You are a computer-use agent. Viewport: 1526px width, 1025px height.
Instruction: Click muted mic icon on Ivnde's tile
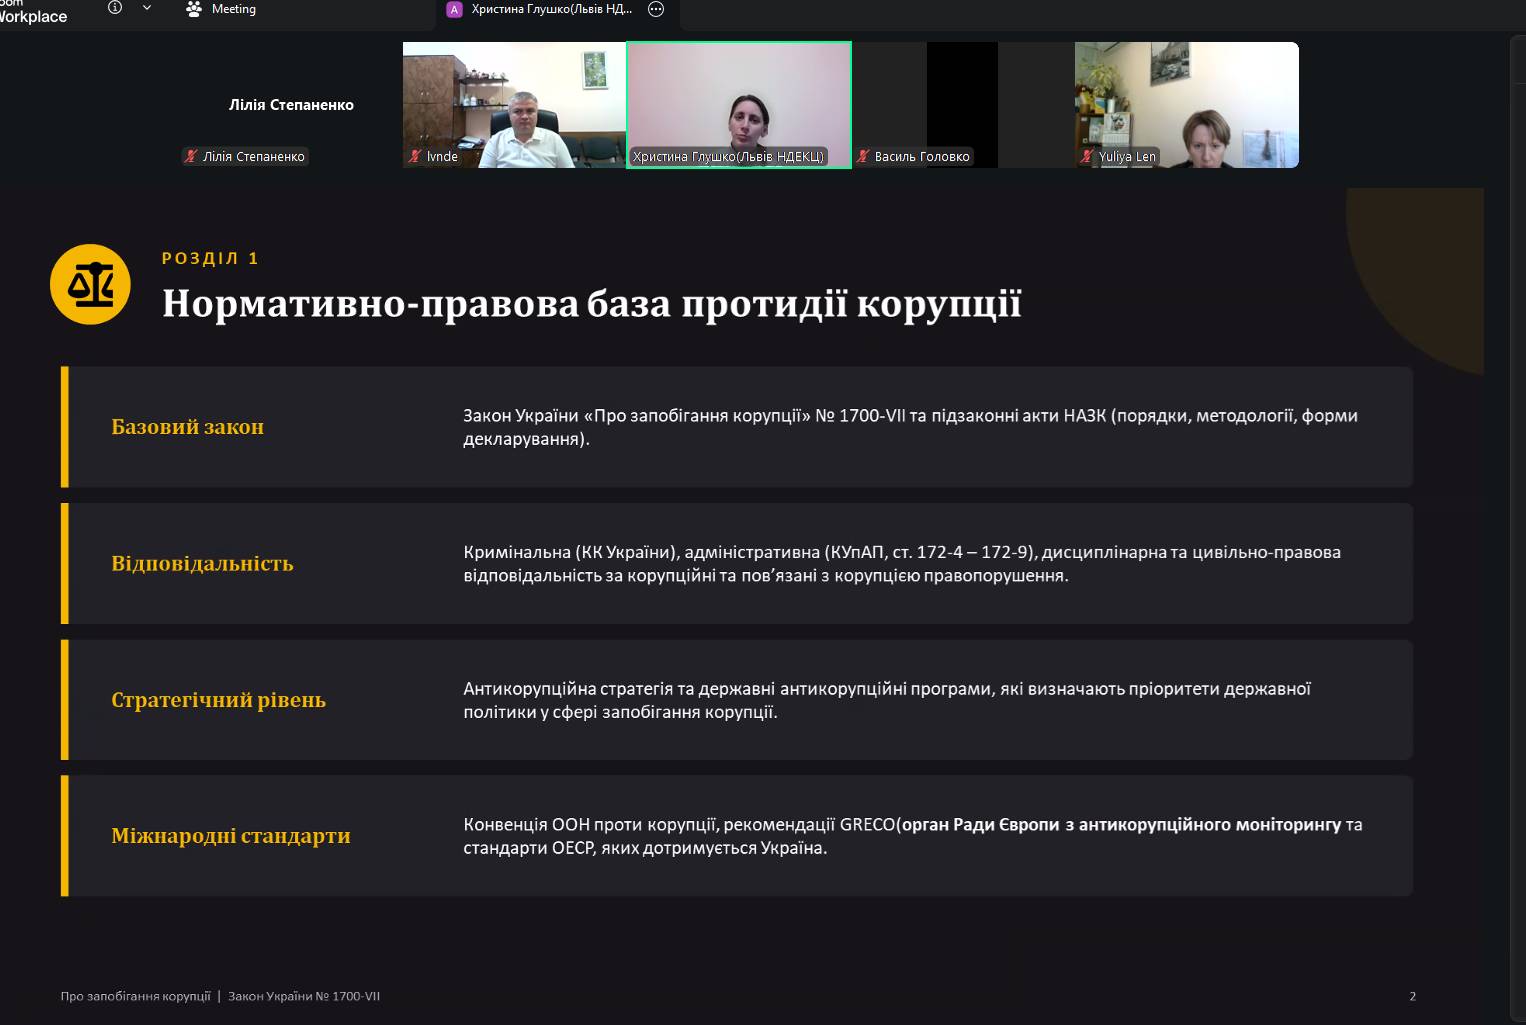(x=414, y=156)
